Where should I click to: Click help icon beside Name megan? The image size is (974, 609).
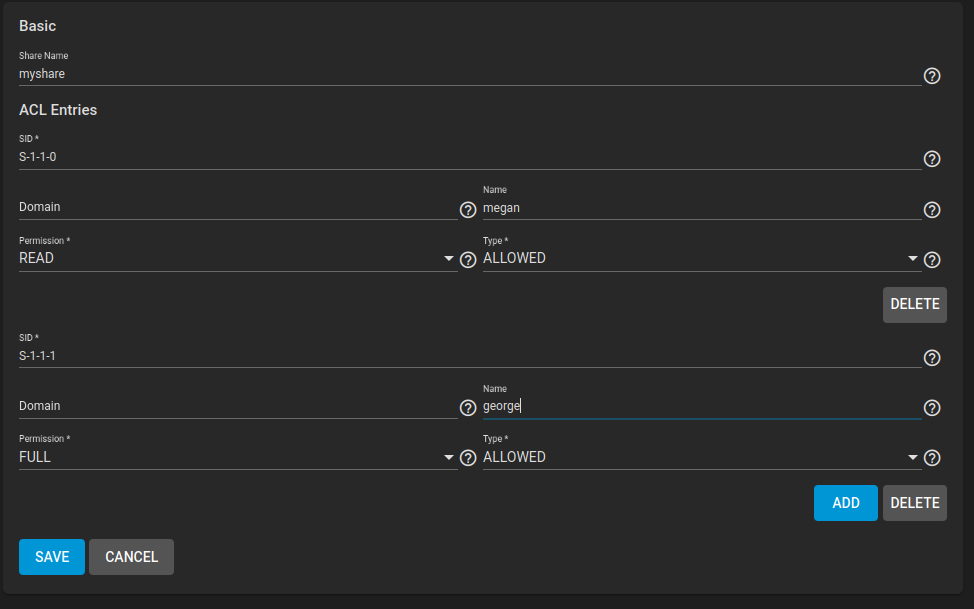point(932,210)
